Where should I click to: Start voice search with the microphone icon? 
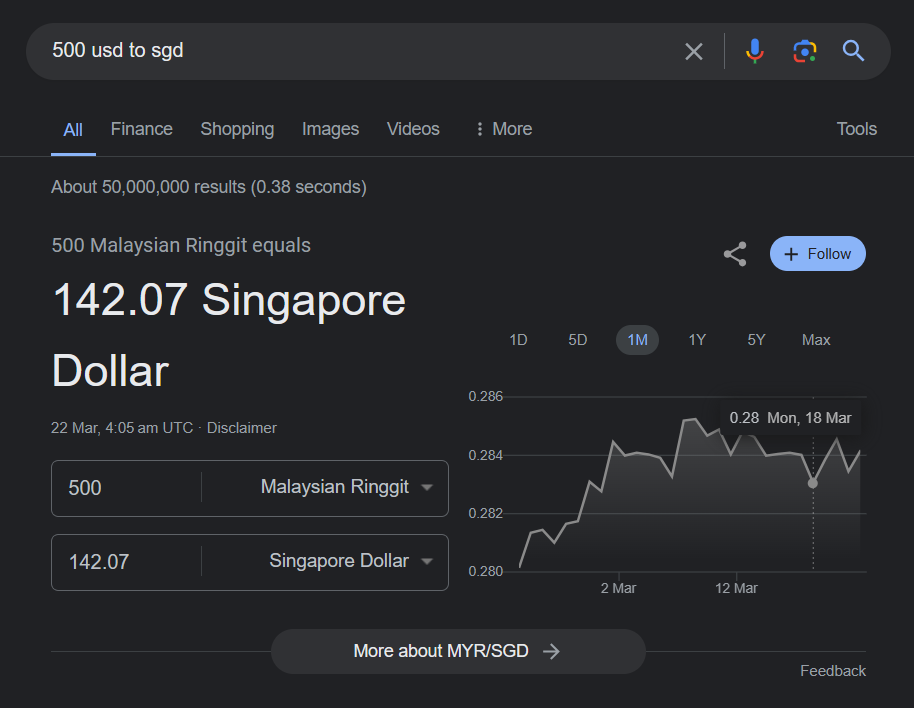754,51
